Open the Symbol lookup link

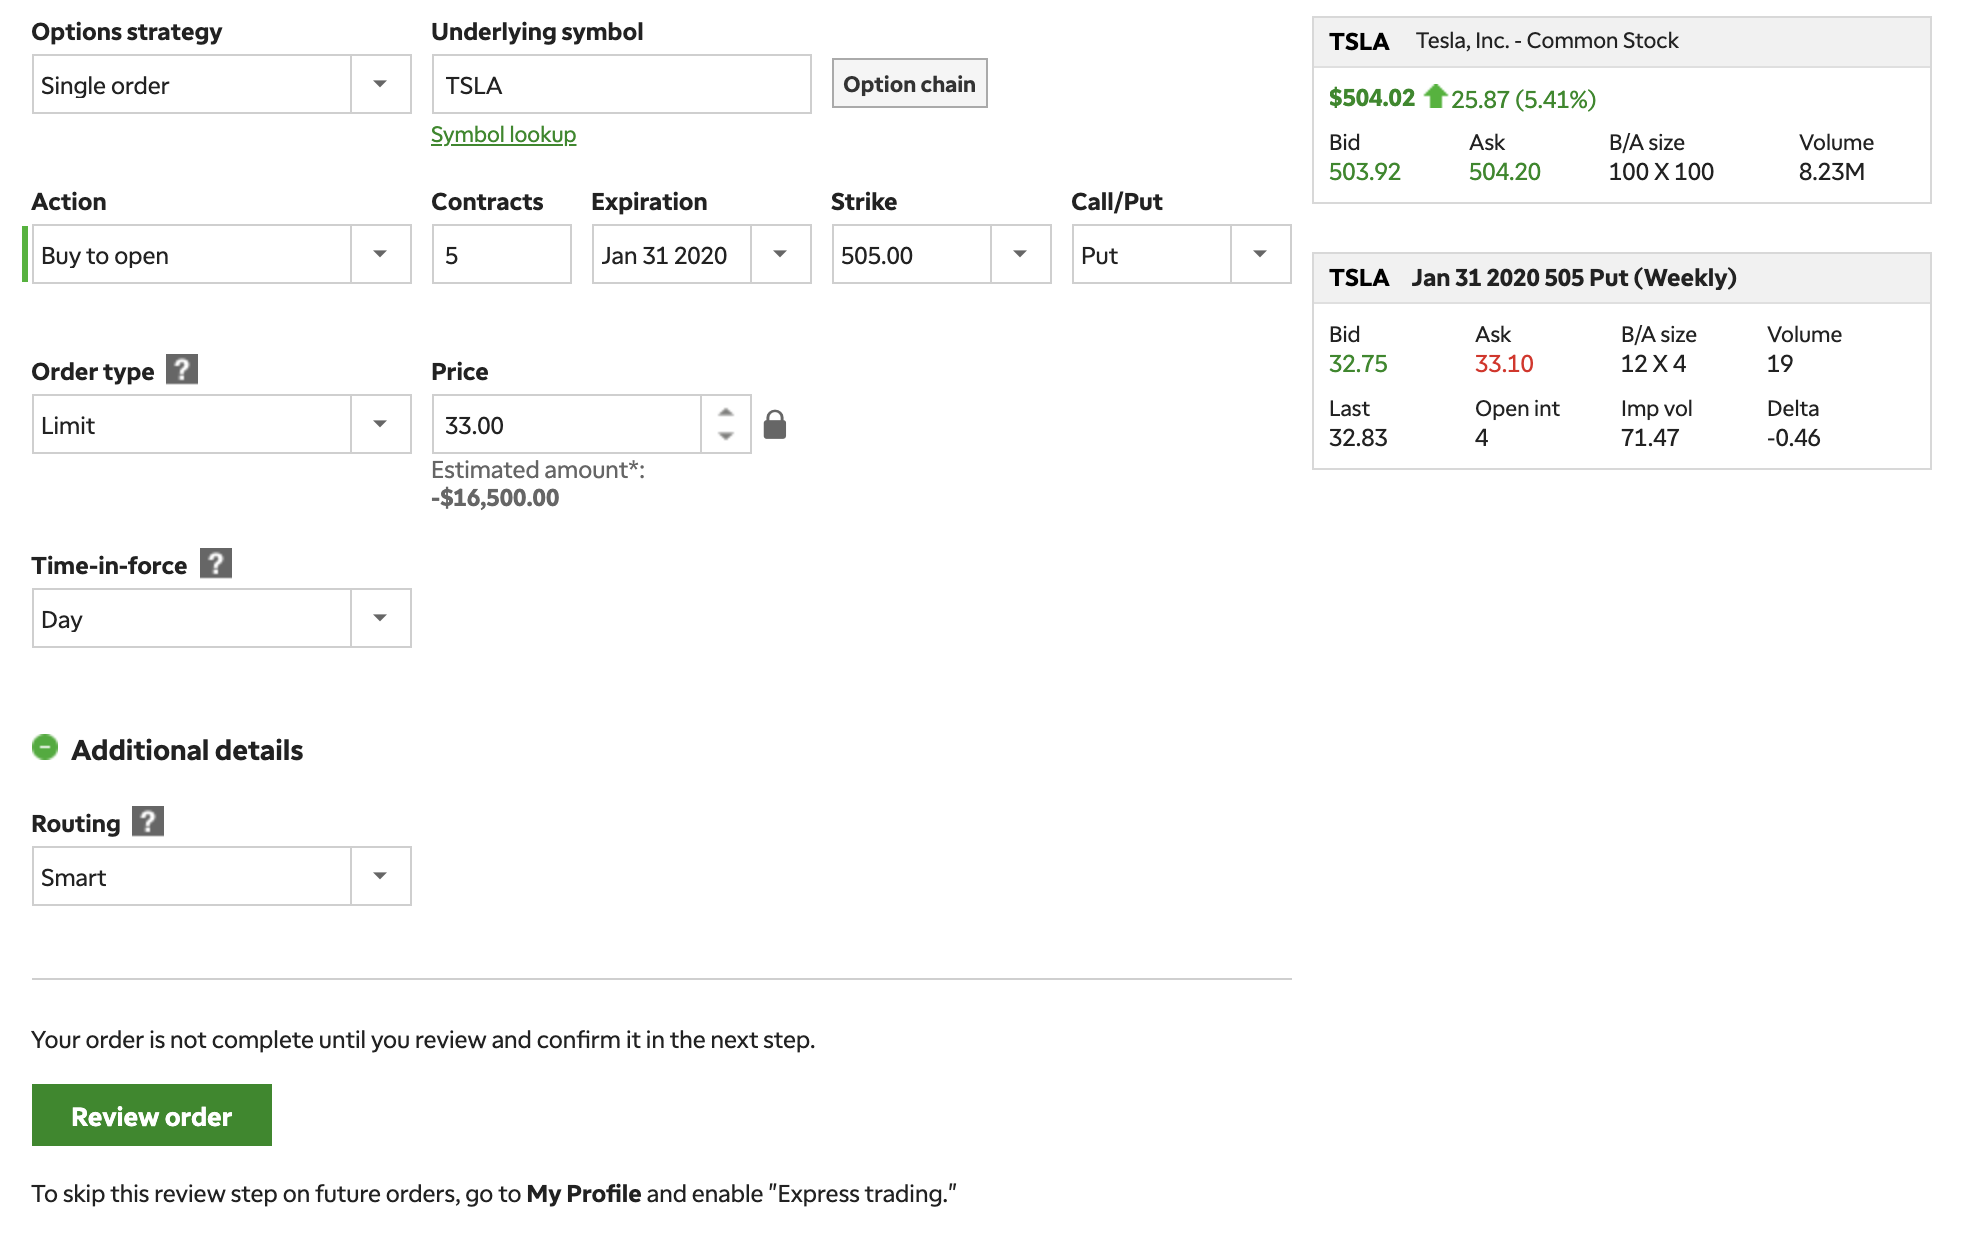coord(503,135)
